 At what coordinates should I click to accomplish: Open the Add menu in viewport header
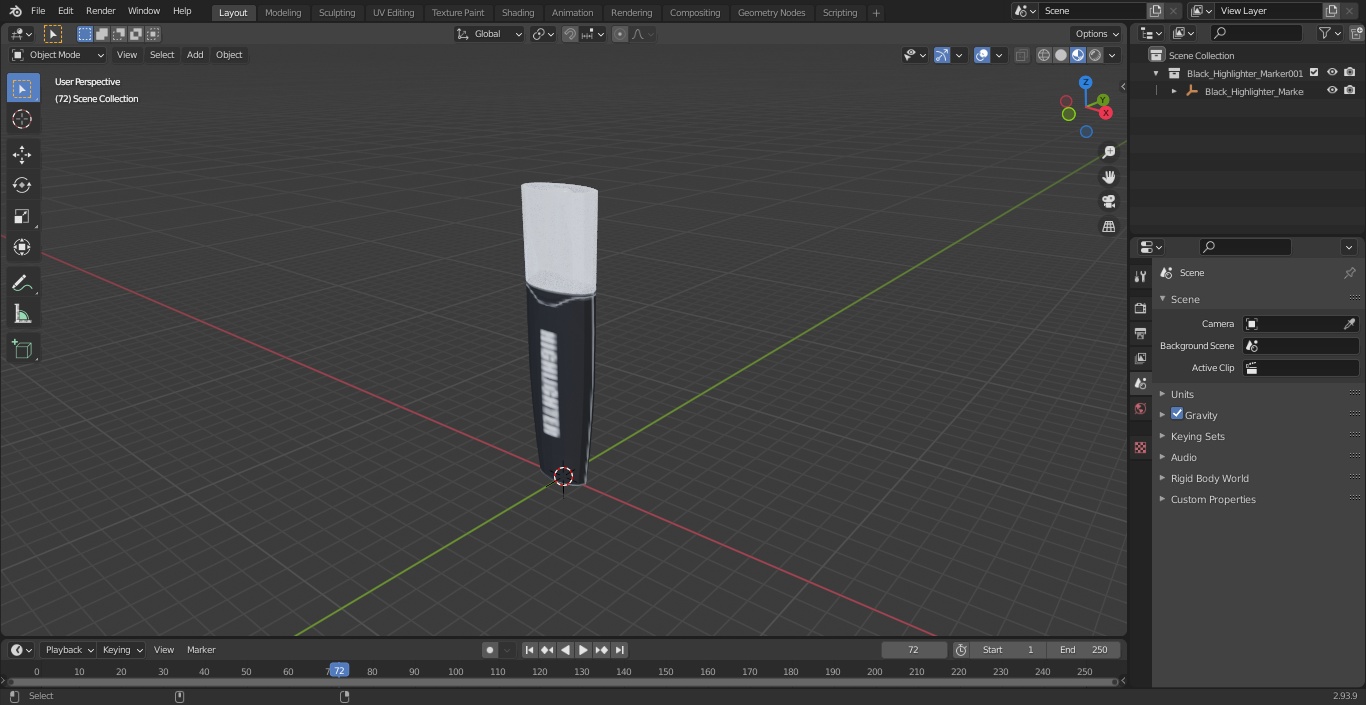(195, 55)
